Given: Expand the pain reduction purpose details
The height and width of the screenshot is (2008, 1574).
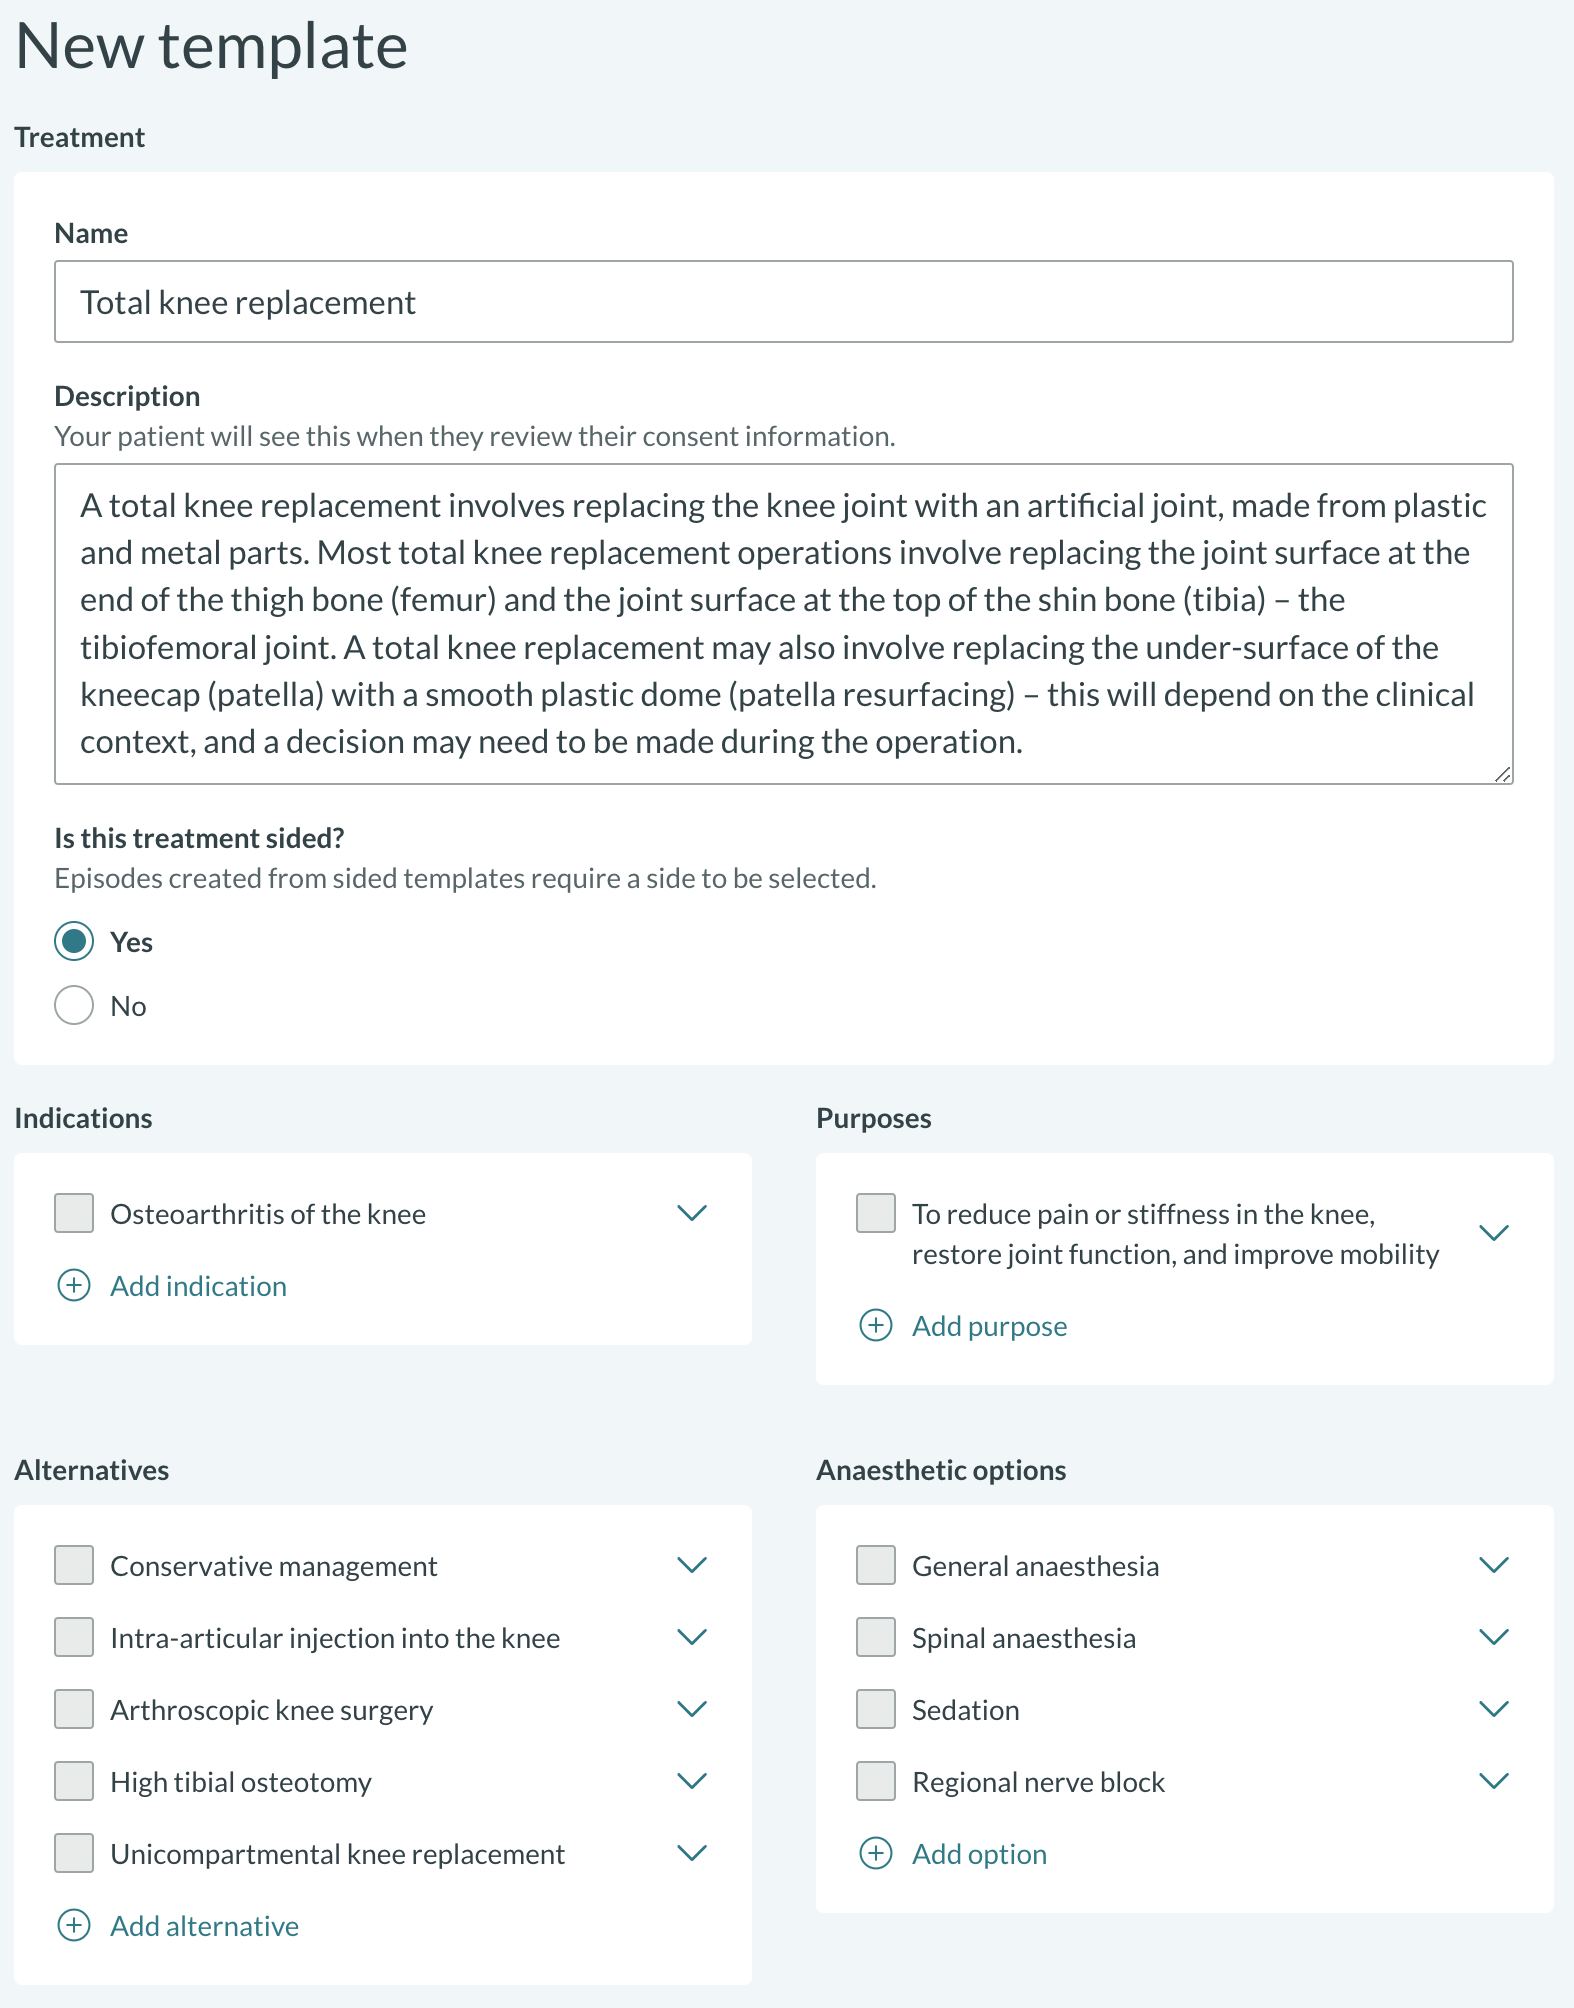Looking at the screenshot, I should click(1493, 1232).
